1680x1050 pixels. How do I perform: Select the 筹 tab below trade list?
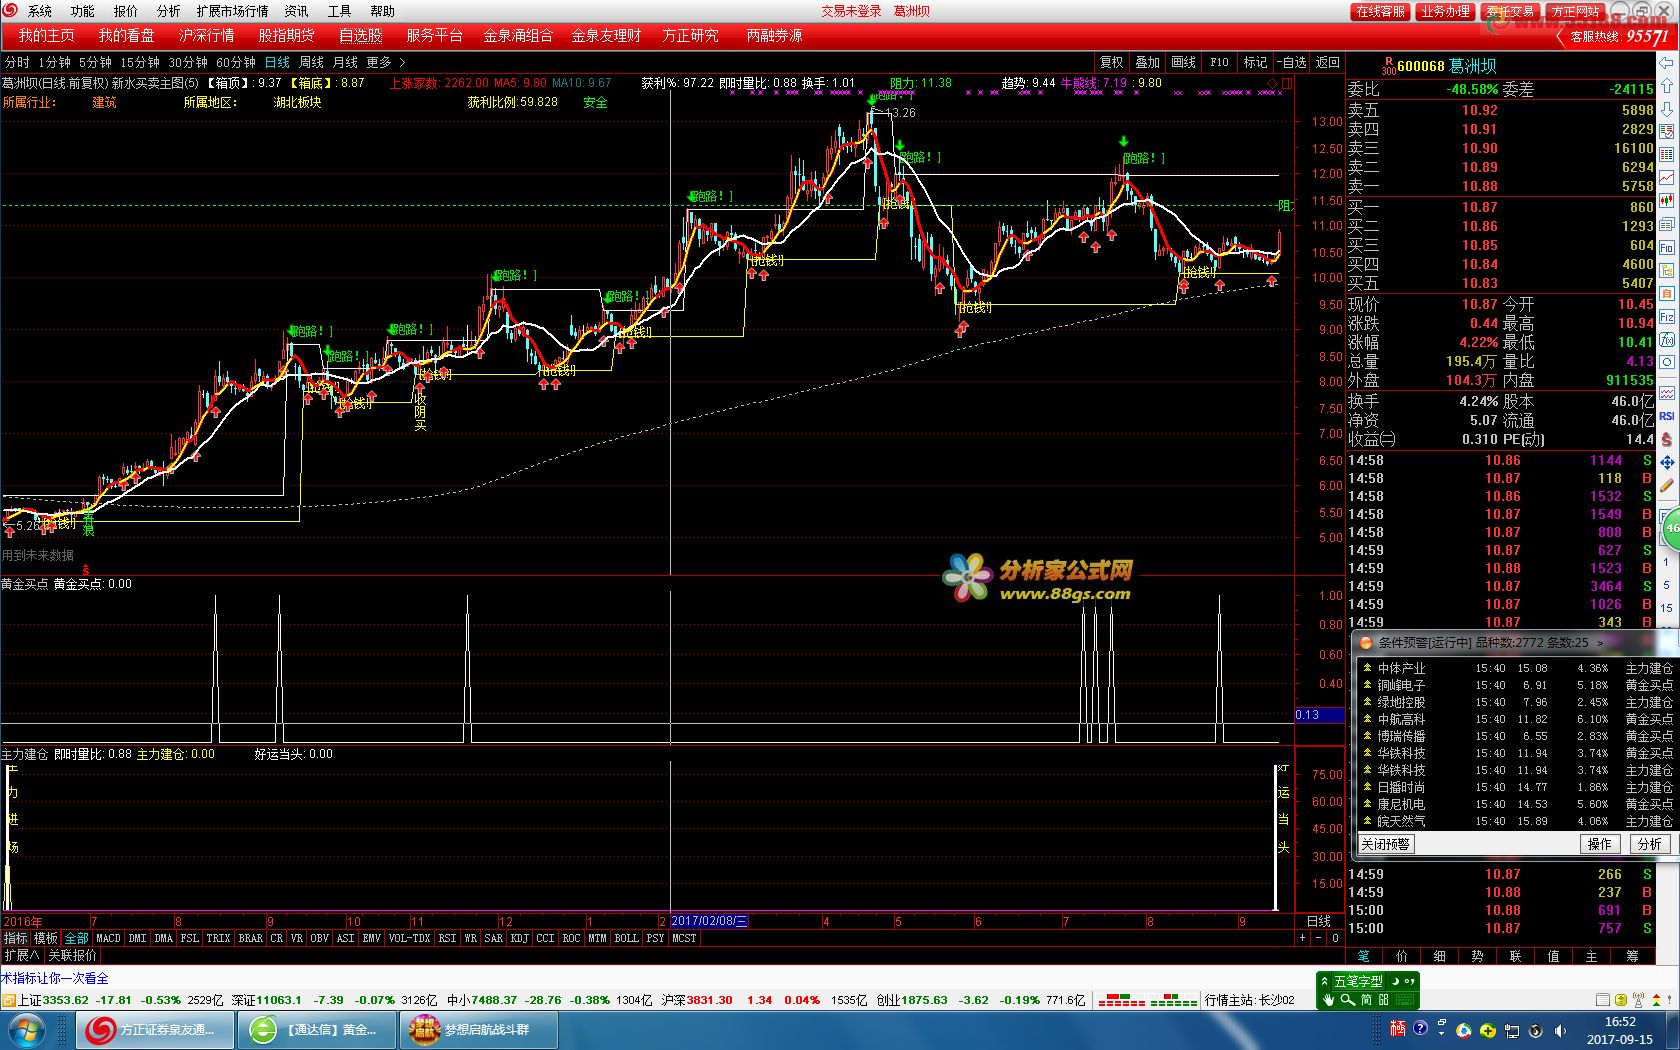(1631, 956)
